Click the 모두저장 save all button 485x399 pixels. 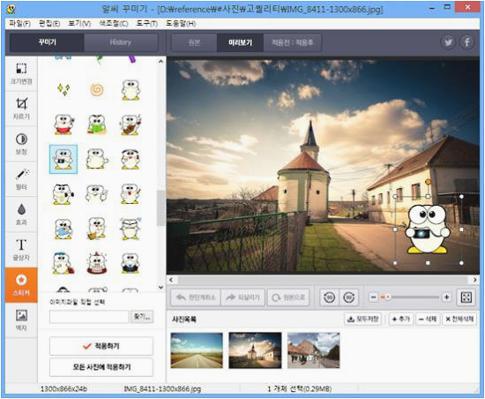(363, 319)
